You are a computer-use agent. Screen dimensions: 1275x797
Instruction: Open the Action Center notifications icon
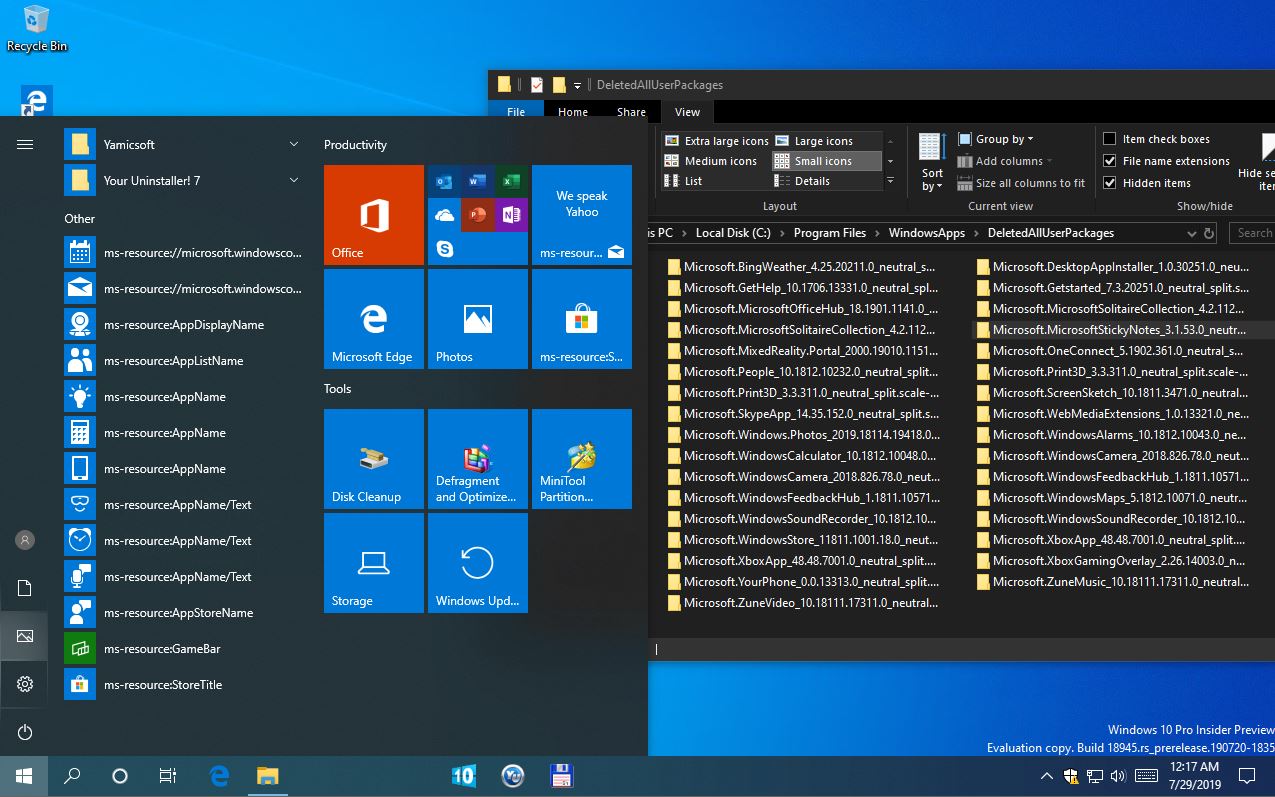pos(1247,775)
